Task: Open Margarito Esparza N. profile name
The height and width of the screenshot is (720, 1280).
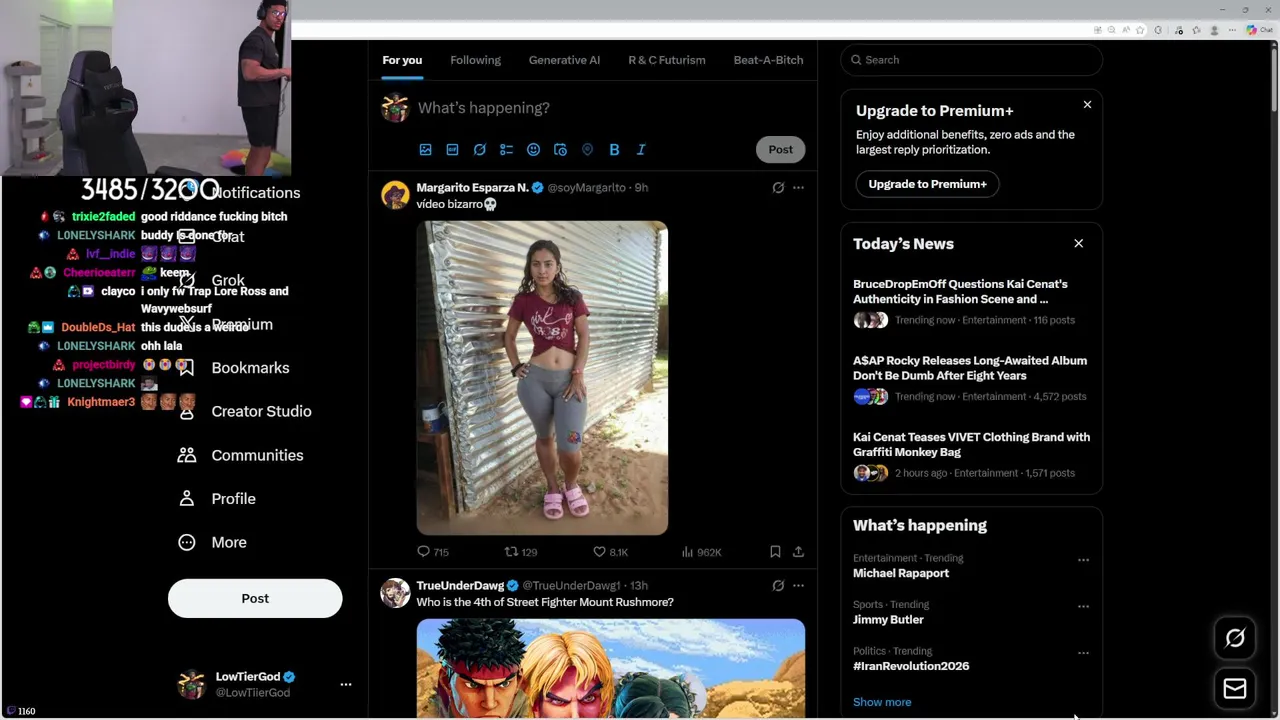Action: (x=472, y=188)
